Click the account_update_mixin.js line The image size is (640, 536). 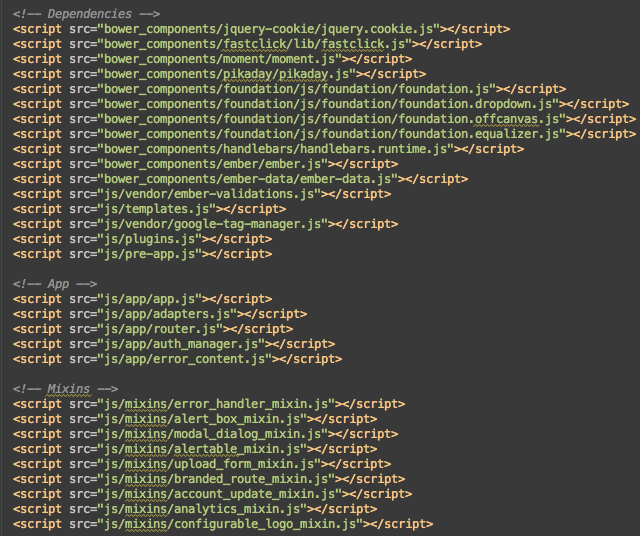pos(212,494)
